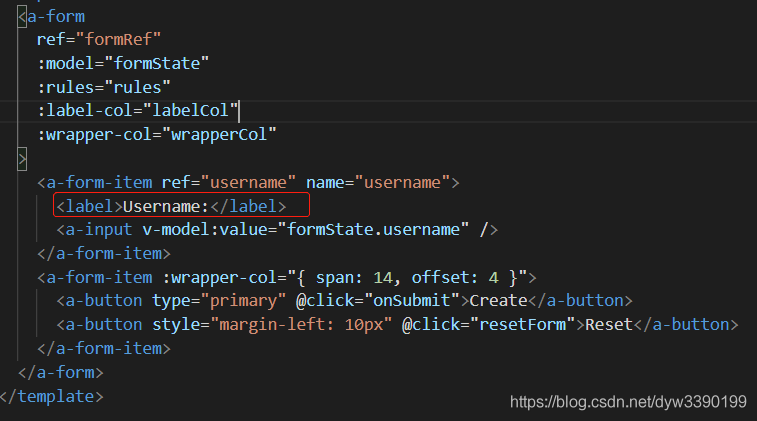Click the :model="formState" attribute line
757x421 pixels.
[x=123, y=63]
